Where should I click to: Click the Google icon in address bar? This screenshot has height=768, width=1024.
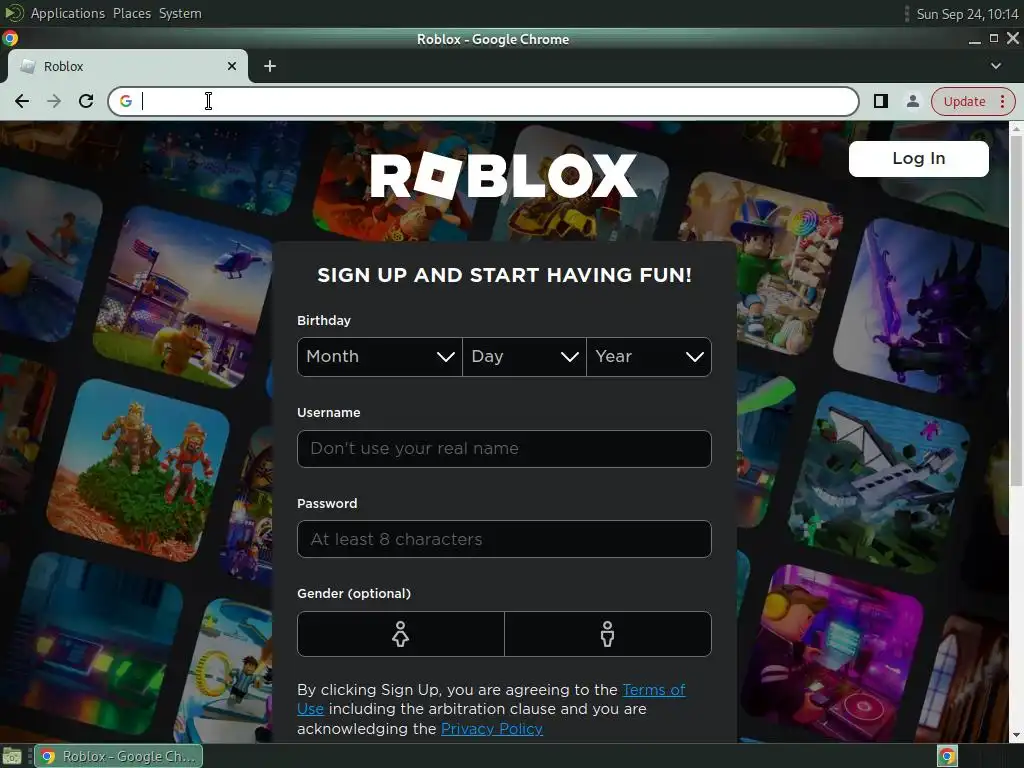[126, 101]
